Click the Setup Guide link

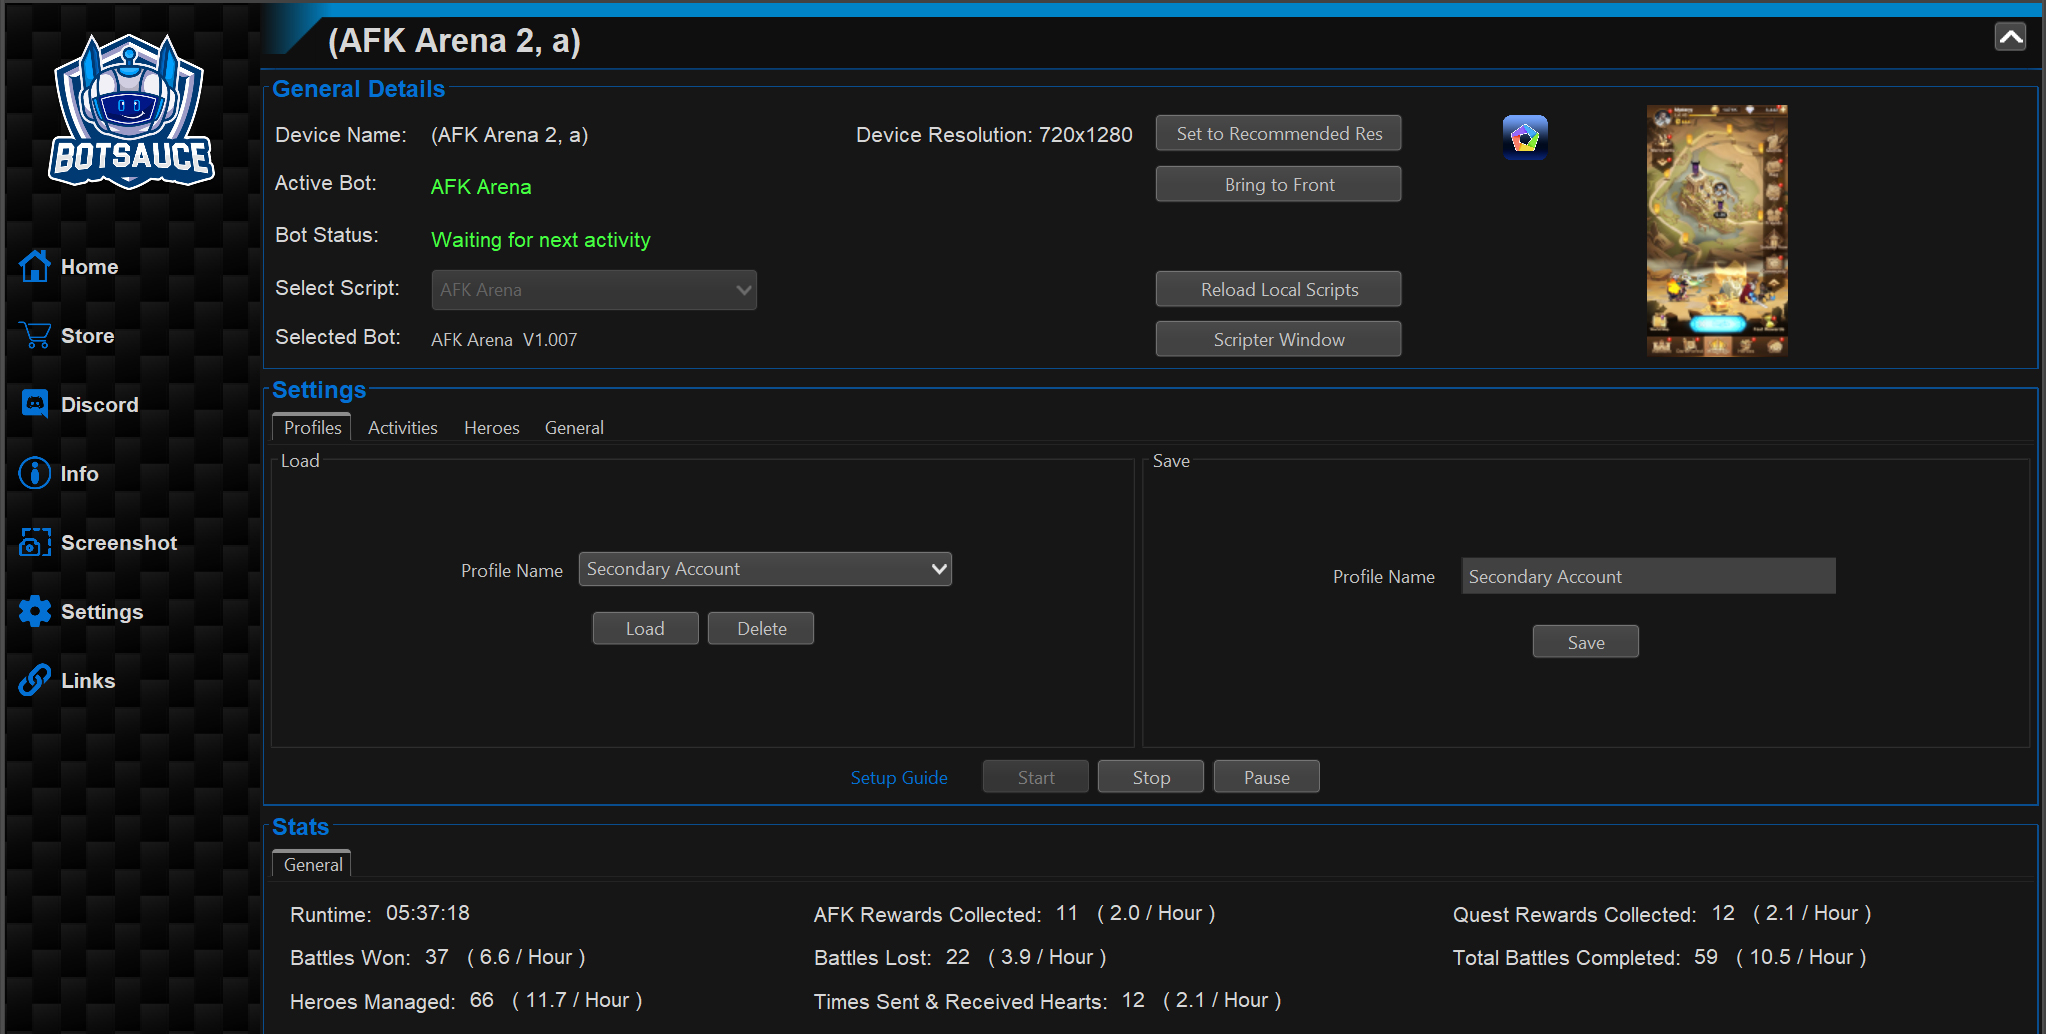click(898, 778)
